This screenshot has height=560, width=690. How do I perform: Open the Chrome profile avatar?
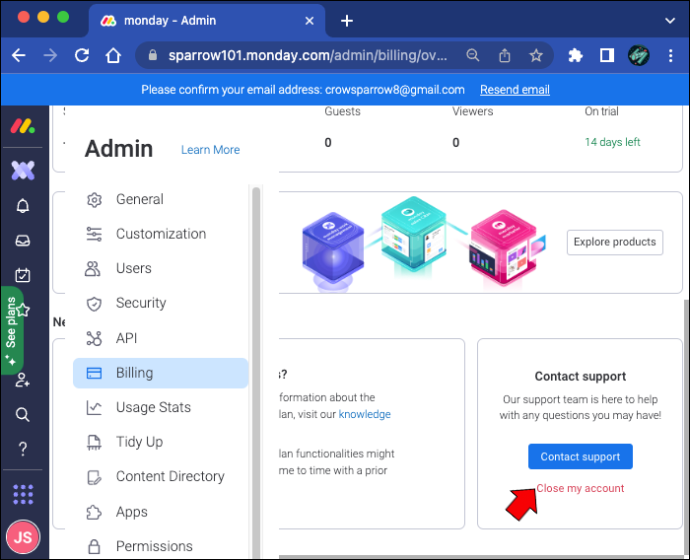click(x=639, y=55)
